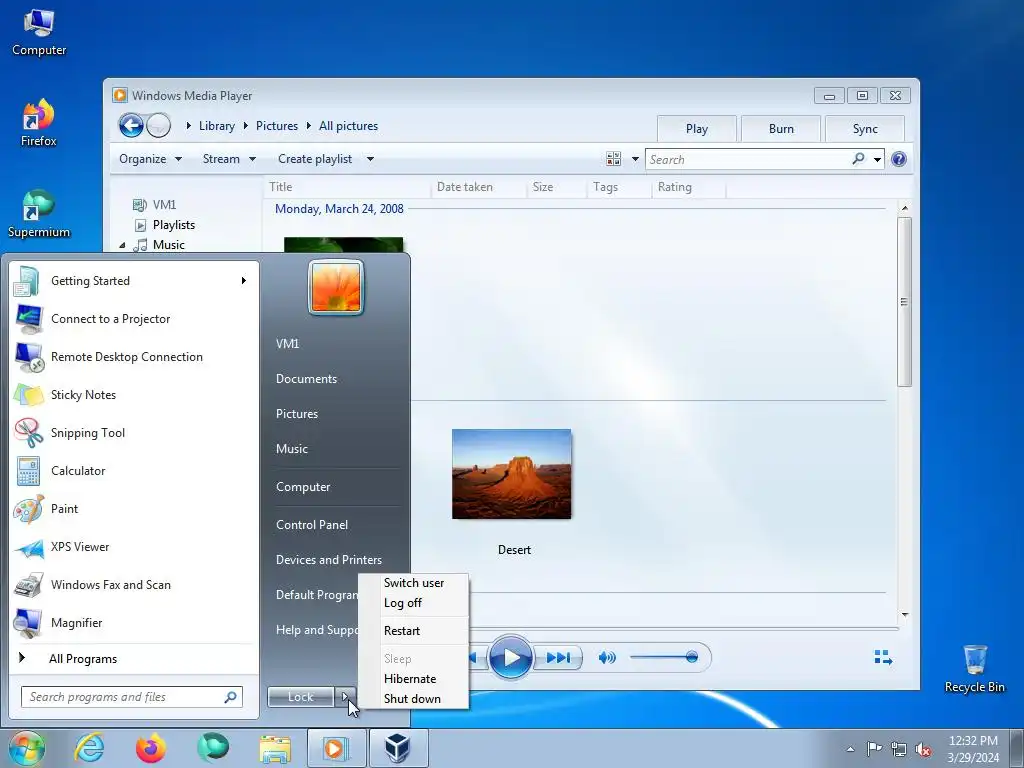The height and width of the screenshot is (768, 1024).
Task: Open Sticky Notes from Start menu
Action: click(x=134, y=394)
